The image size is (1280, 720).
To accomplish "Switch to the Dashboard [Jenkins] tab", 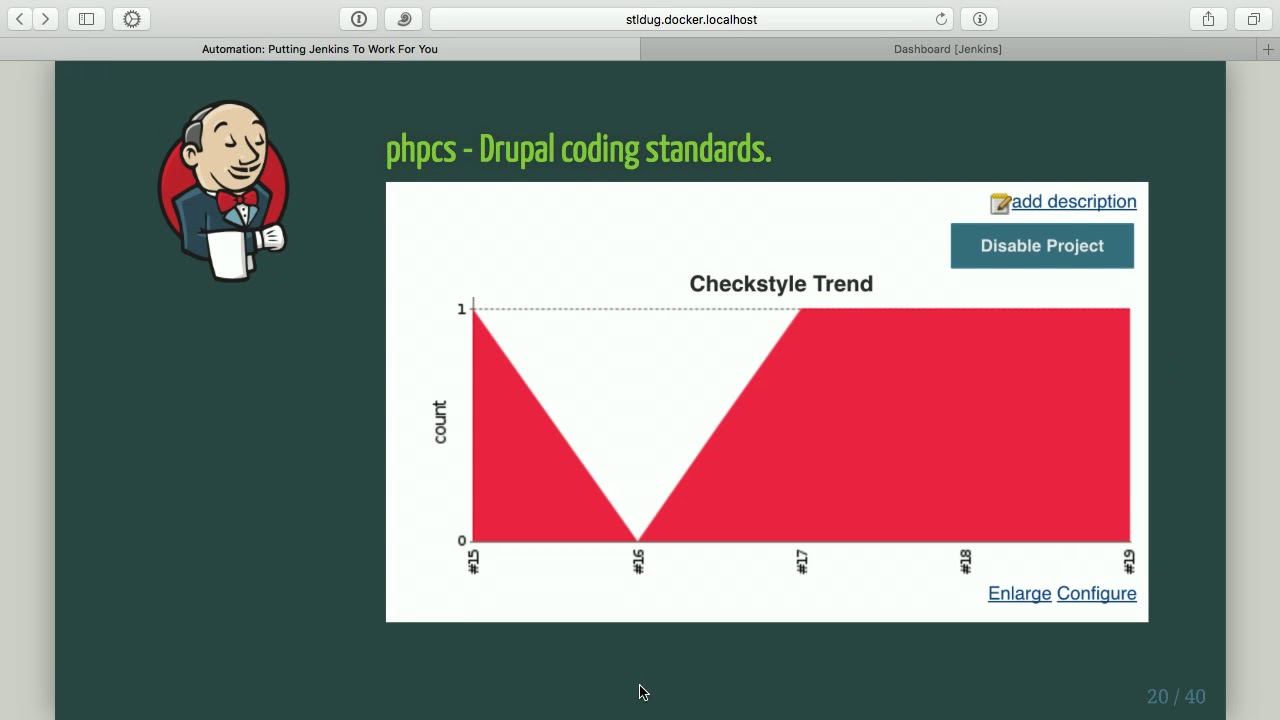I will [x=948, y=49].
